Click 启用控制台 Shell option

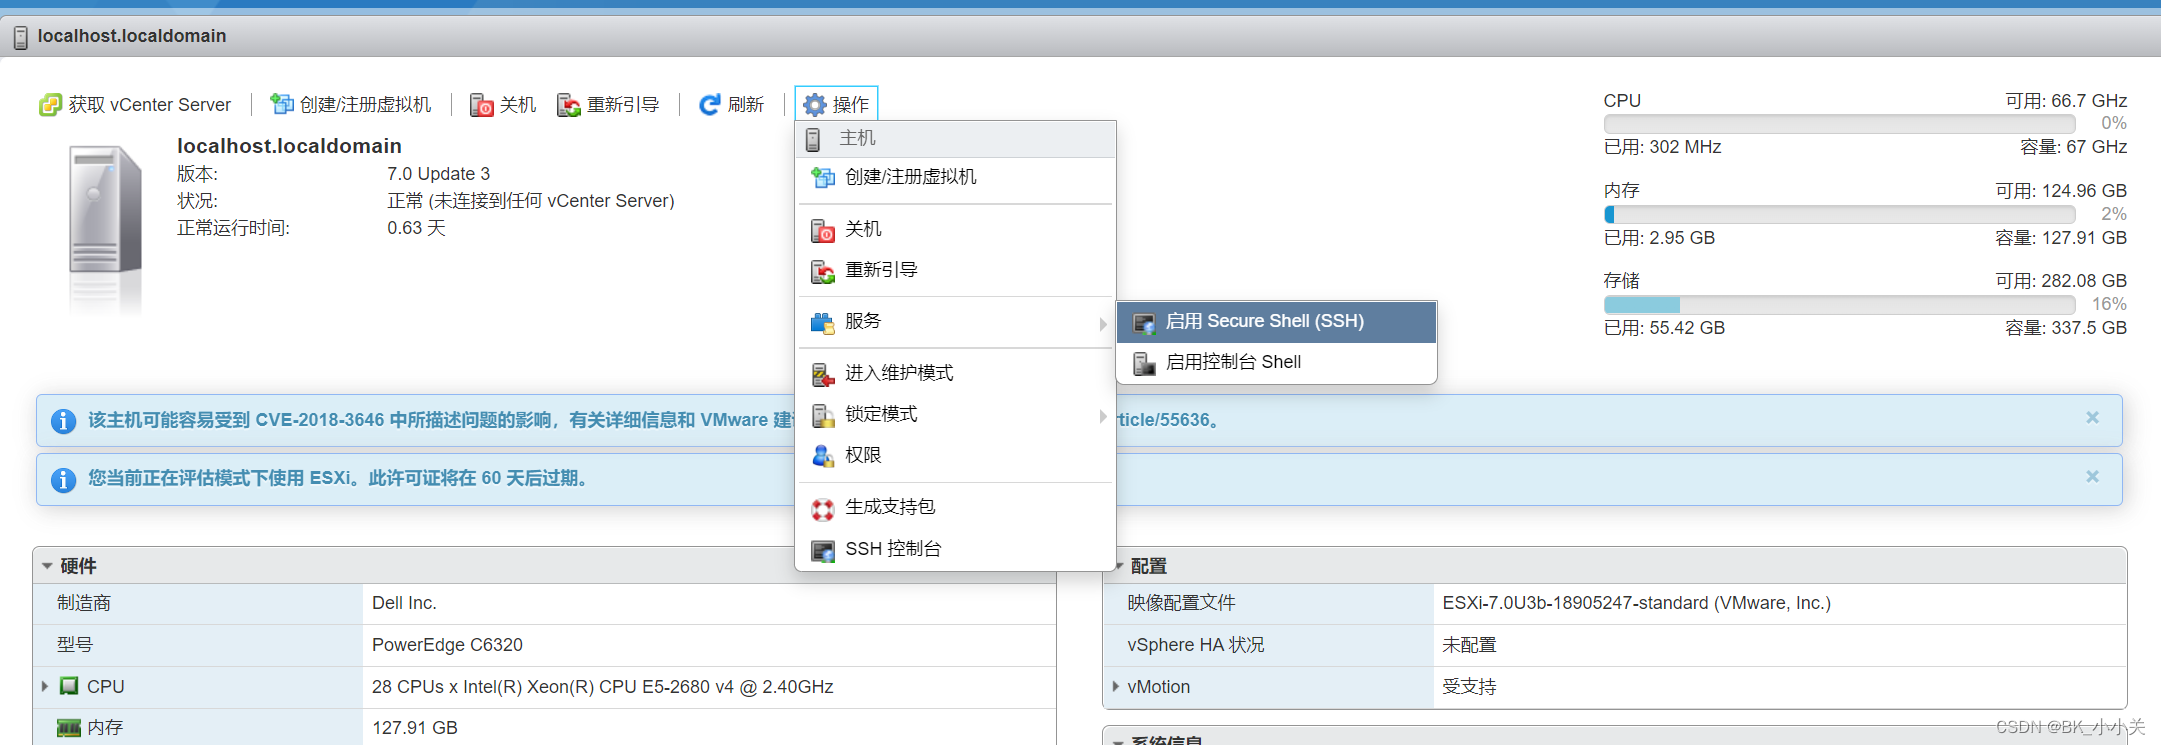click(x=1277, y=363)
